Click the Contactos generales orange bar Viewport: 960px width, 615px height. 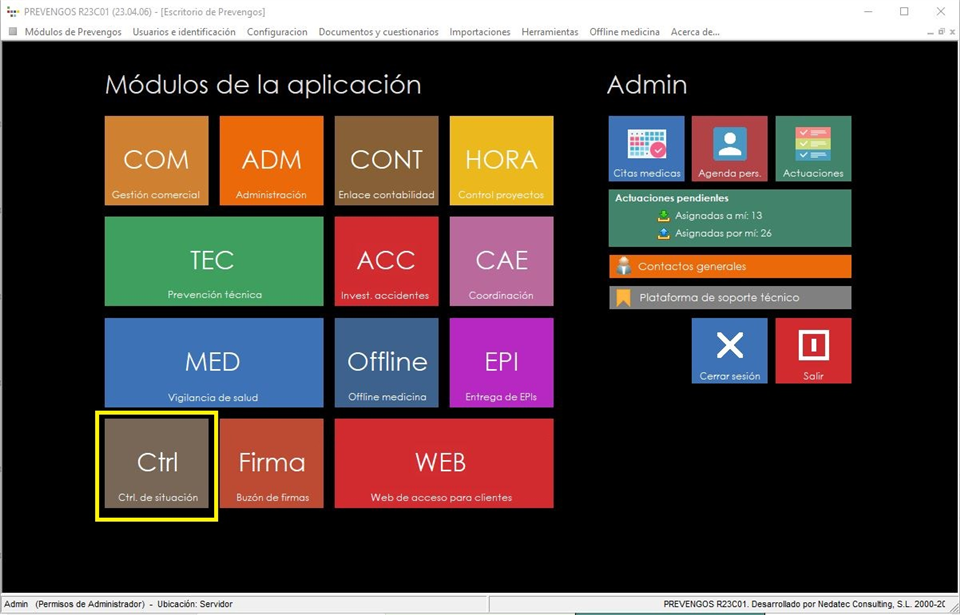(730, 266)
